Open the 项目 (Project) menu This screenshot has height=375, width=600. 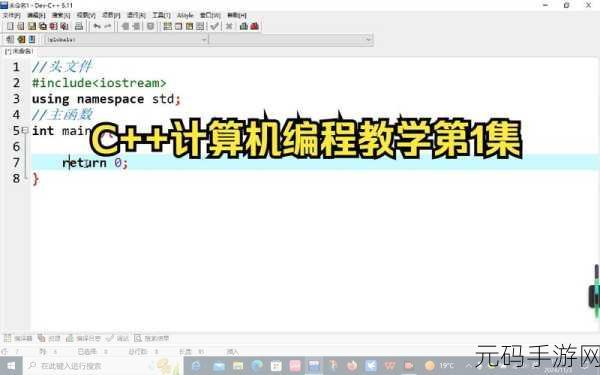click(x=111, y=15)
